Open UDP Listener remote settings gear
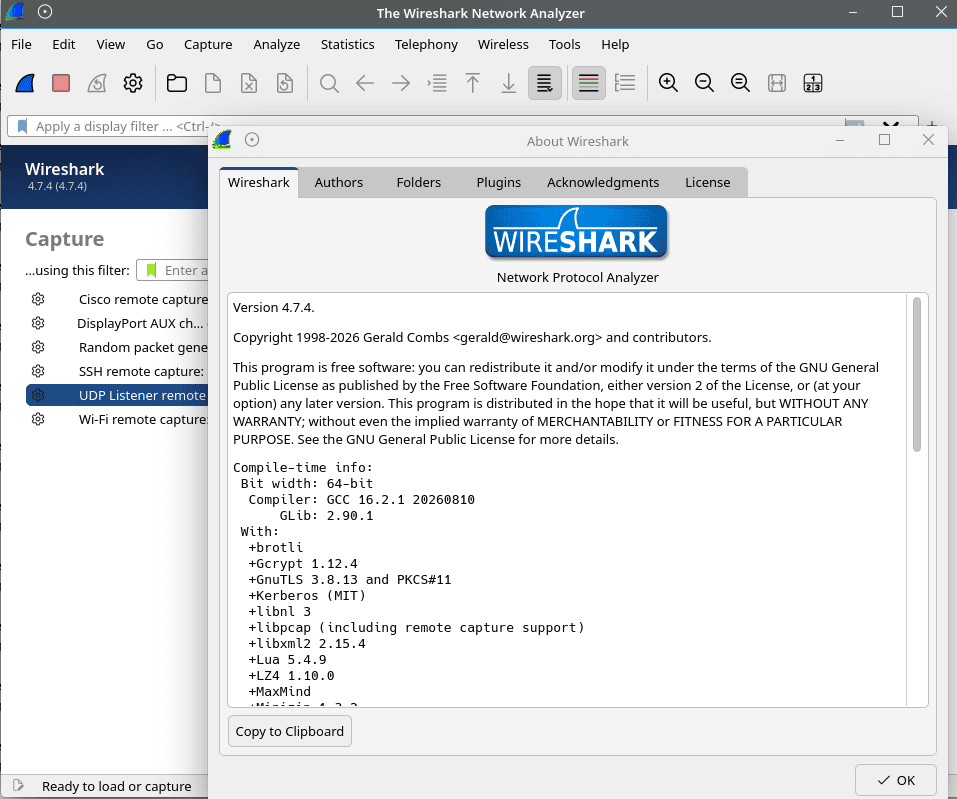The image size is (957, 799). (x=38, y=395)
